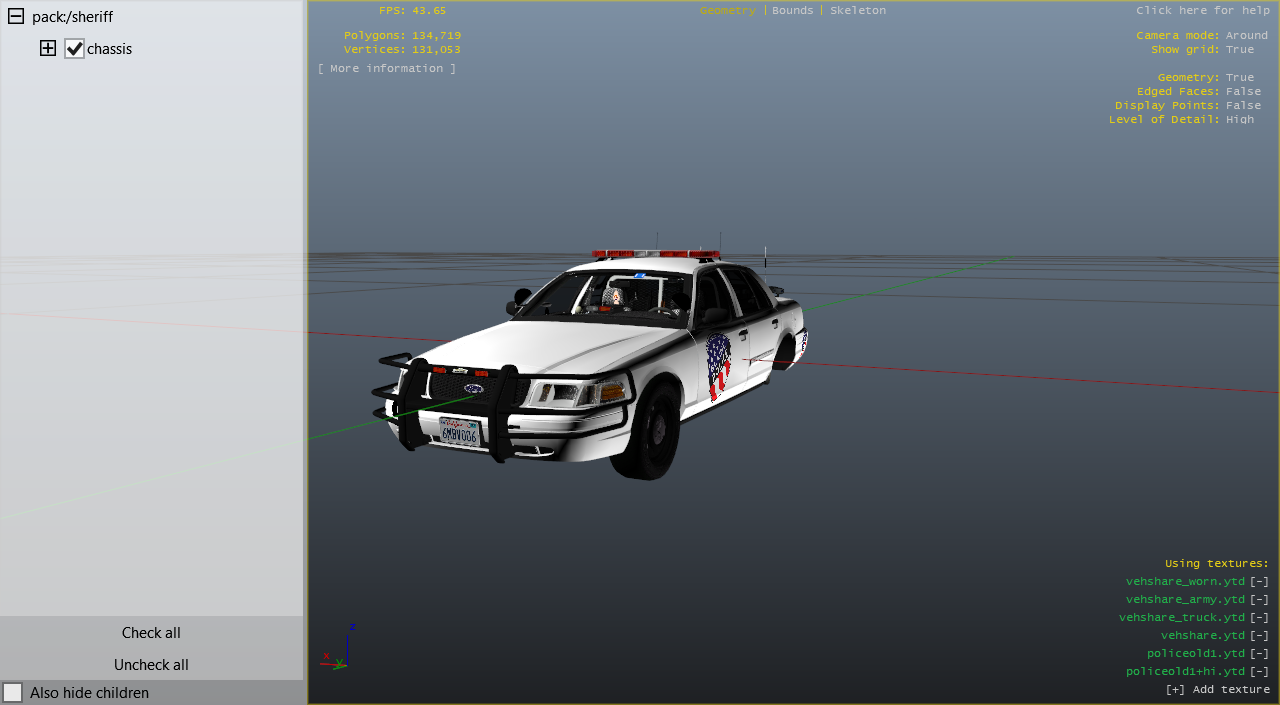Image resolution: width=1280 pixels, height=705 pixels.
Task: Remove vehshare_army.ytd with its [-] button
Action: 1259,600
